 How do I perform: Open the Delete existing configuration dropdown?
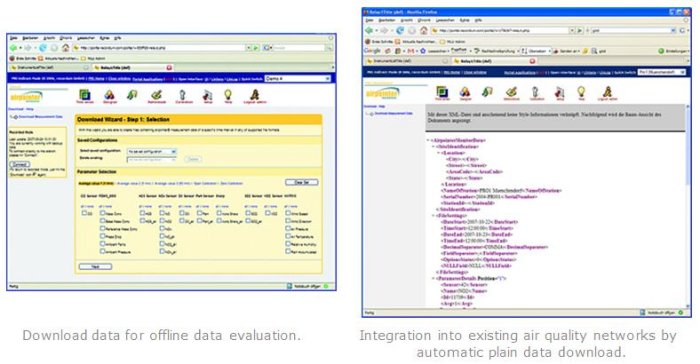click(x=152, y=159)
